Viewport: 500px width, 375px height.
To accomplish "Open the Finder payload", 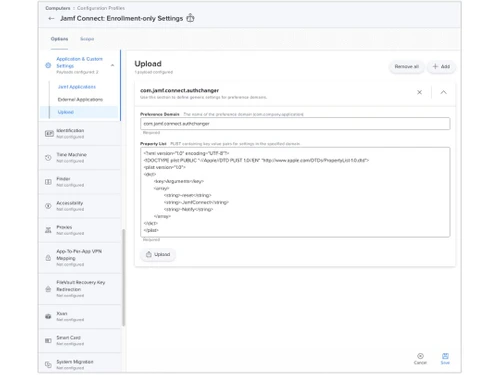I will tap(80, 182).
